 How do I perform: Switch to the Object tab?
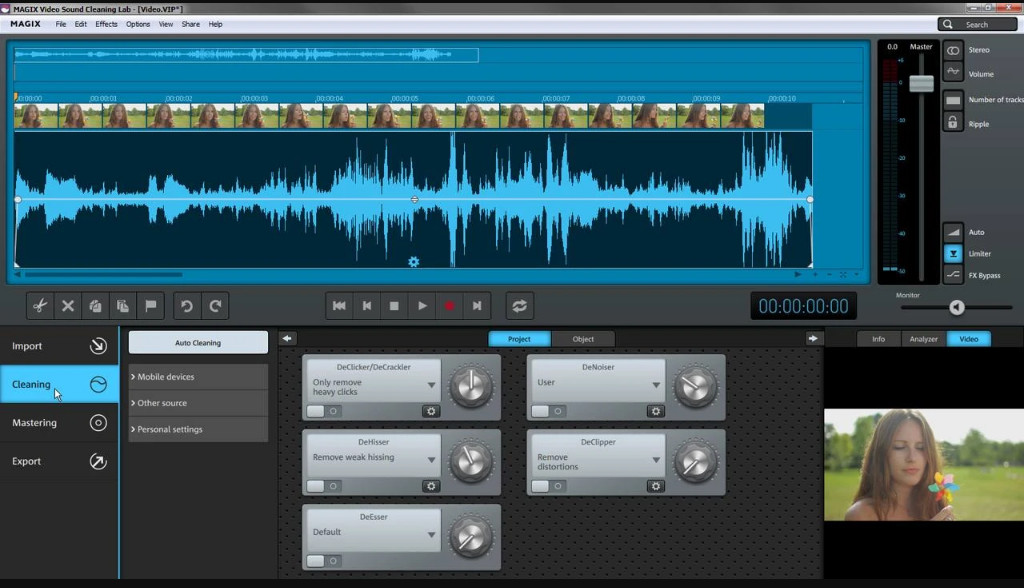583,339
